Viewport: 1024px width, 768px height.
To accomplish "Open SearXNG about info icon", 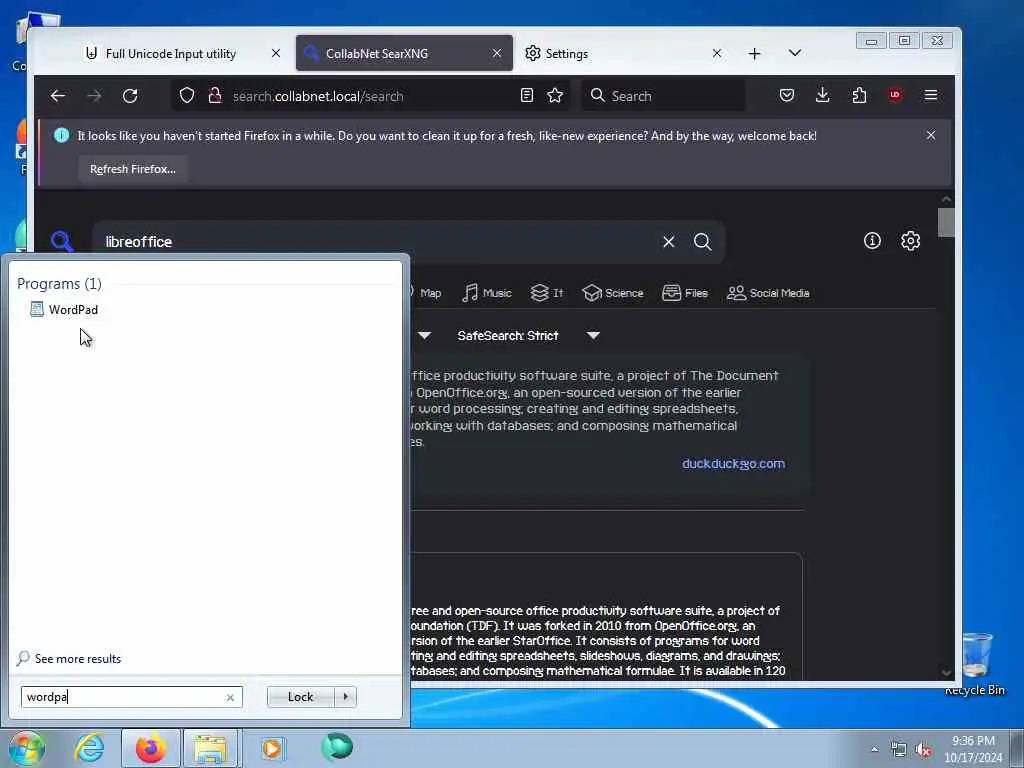I will pyautogui.click(x=872, y=241).
